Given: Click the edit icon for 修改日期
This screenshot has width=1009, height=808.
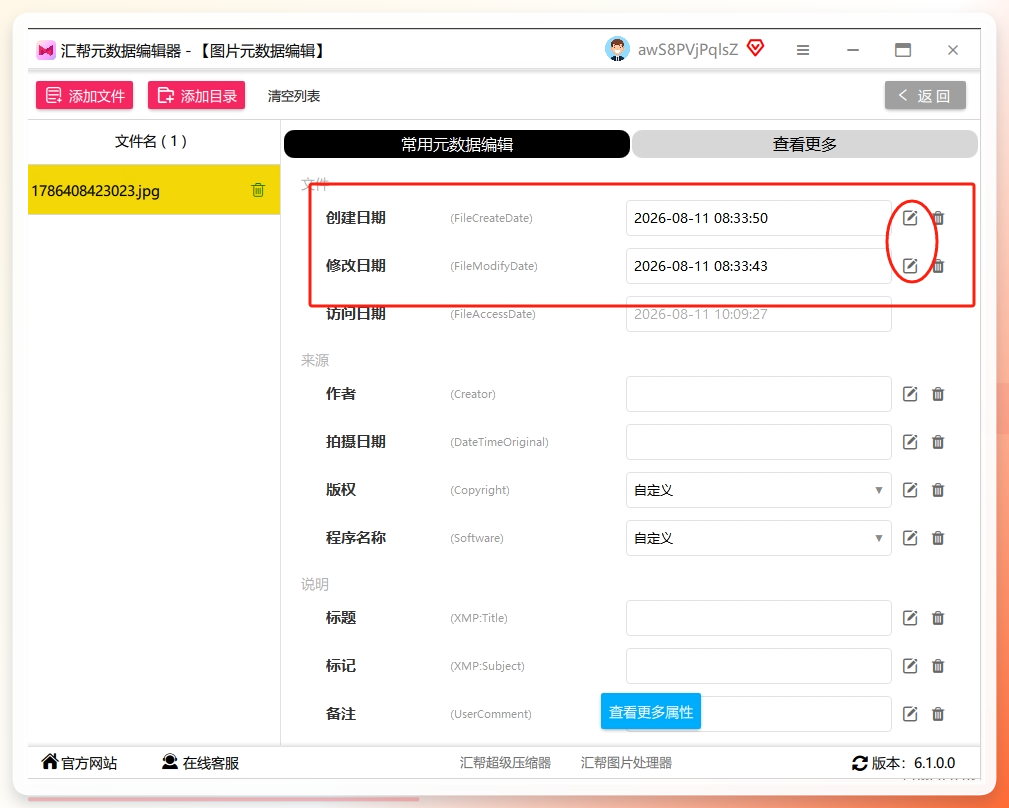Looking at the screenshot, I should click(x=910, y=266).
